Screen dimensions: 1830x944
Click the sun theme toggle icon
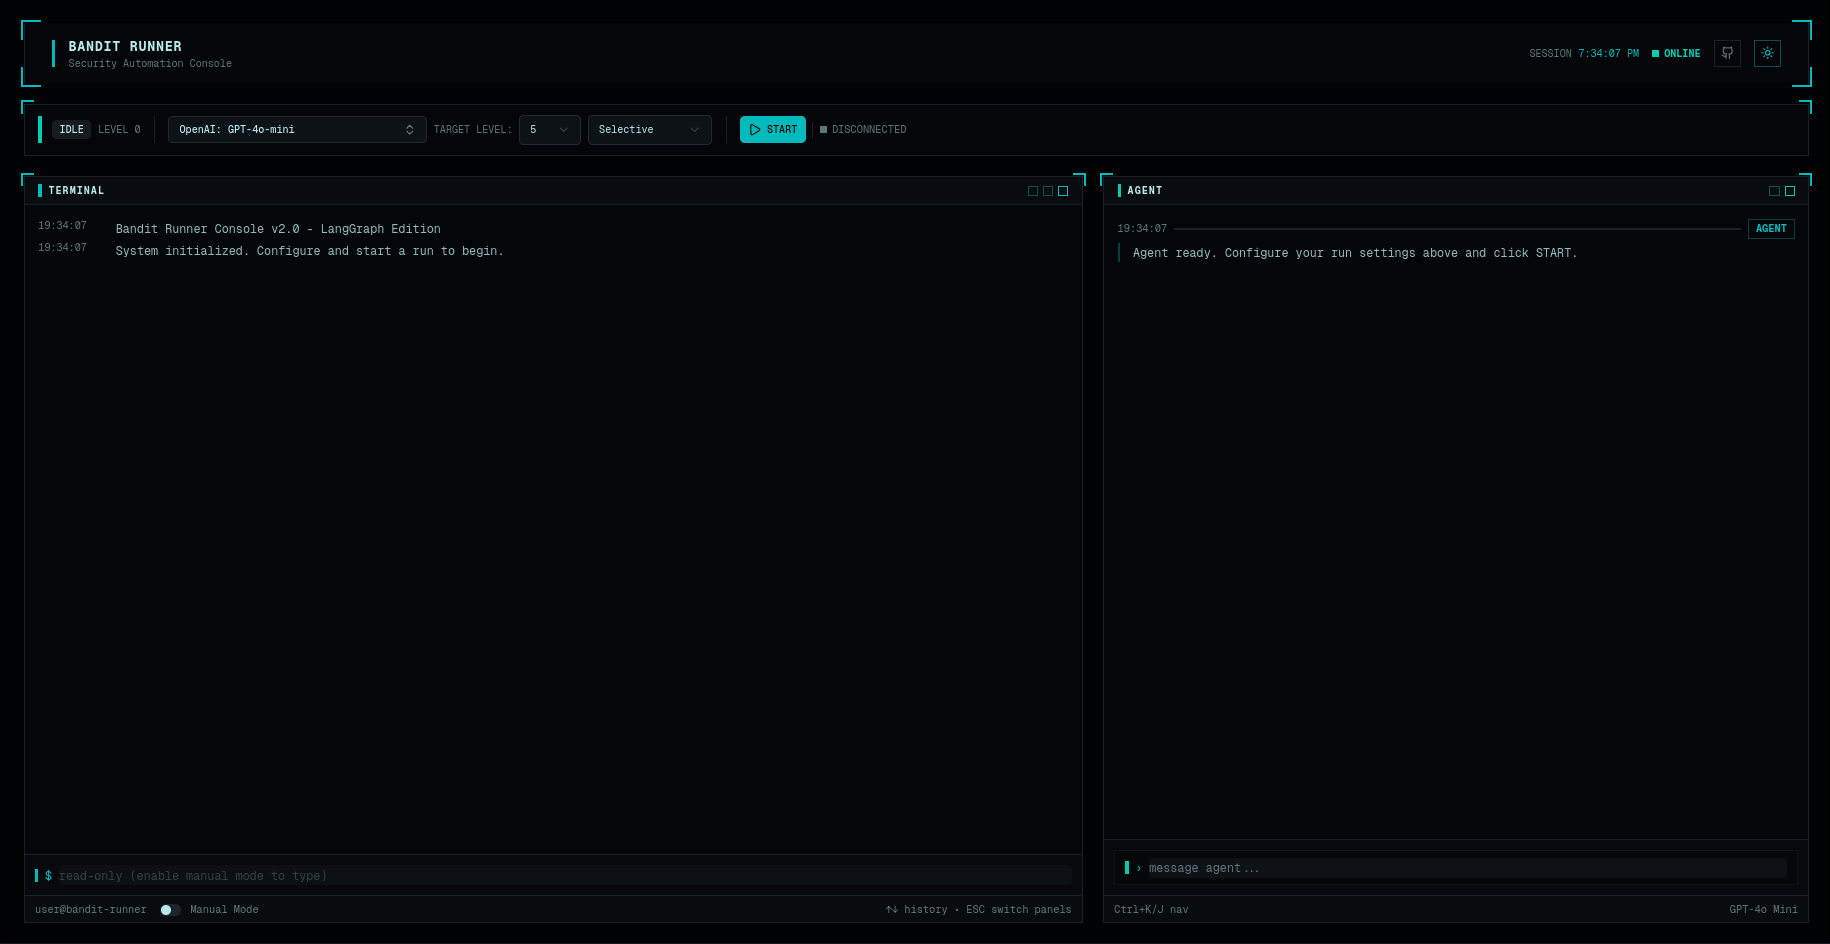point(1767,53)
